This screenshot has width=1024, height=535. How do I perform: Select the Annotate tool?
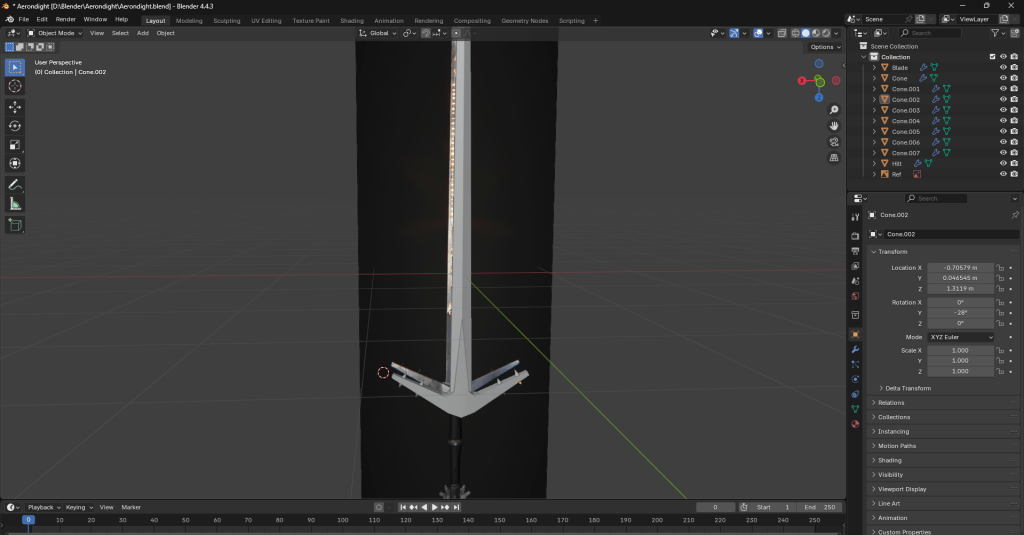[15, 185]
